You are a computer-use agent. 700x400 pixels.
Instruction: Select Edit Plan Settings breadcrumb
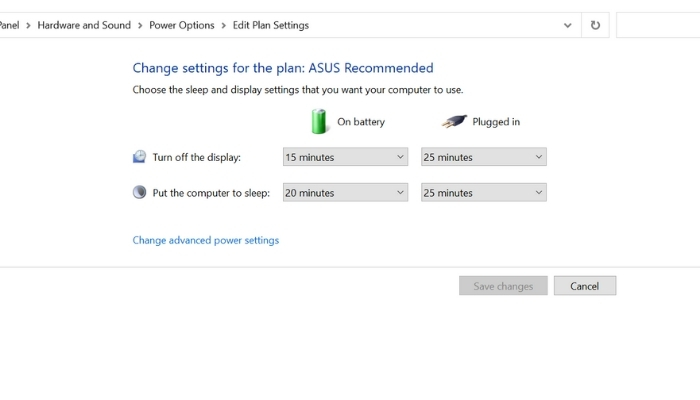[271, 25]
